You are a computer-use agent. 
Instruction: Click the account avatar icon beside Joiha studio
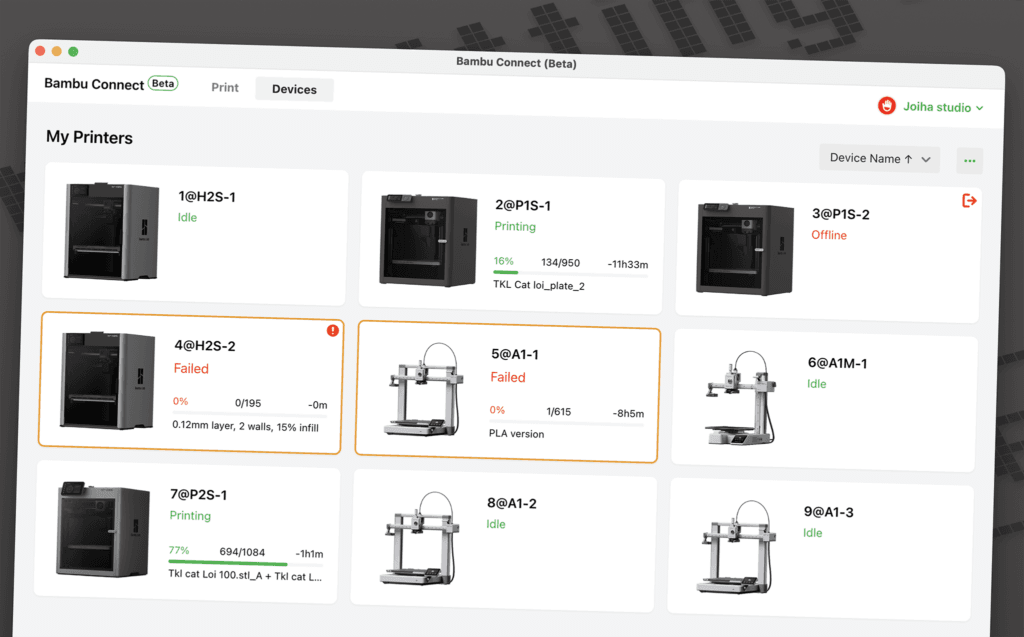tap(886, 105)
